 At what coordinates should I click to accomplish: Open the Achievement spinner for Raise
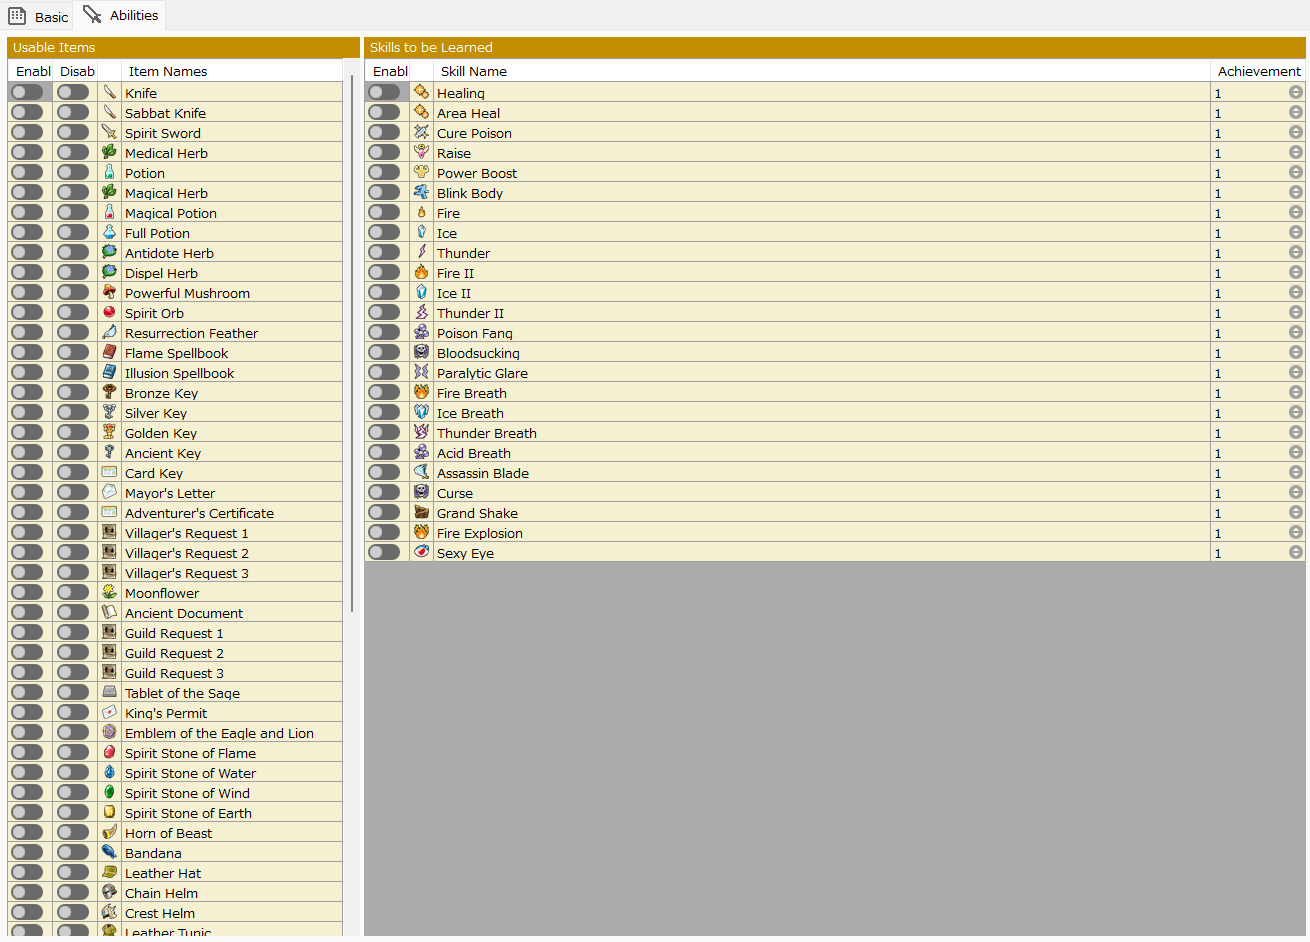(x=1295, y=153)
